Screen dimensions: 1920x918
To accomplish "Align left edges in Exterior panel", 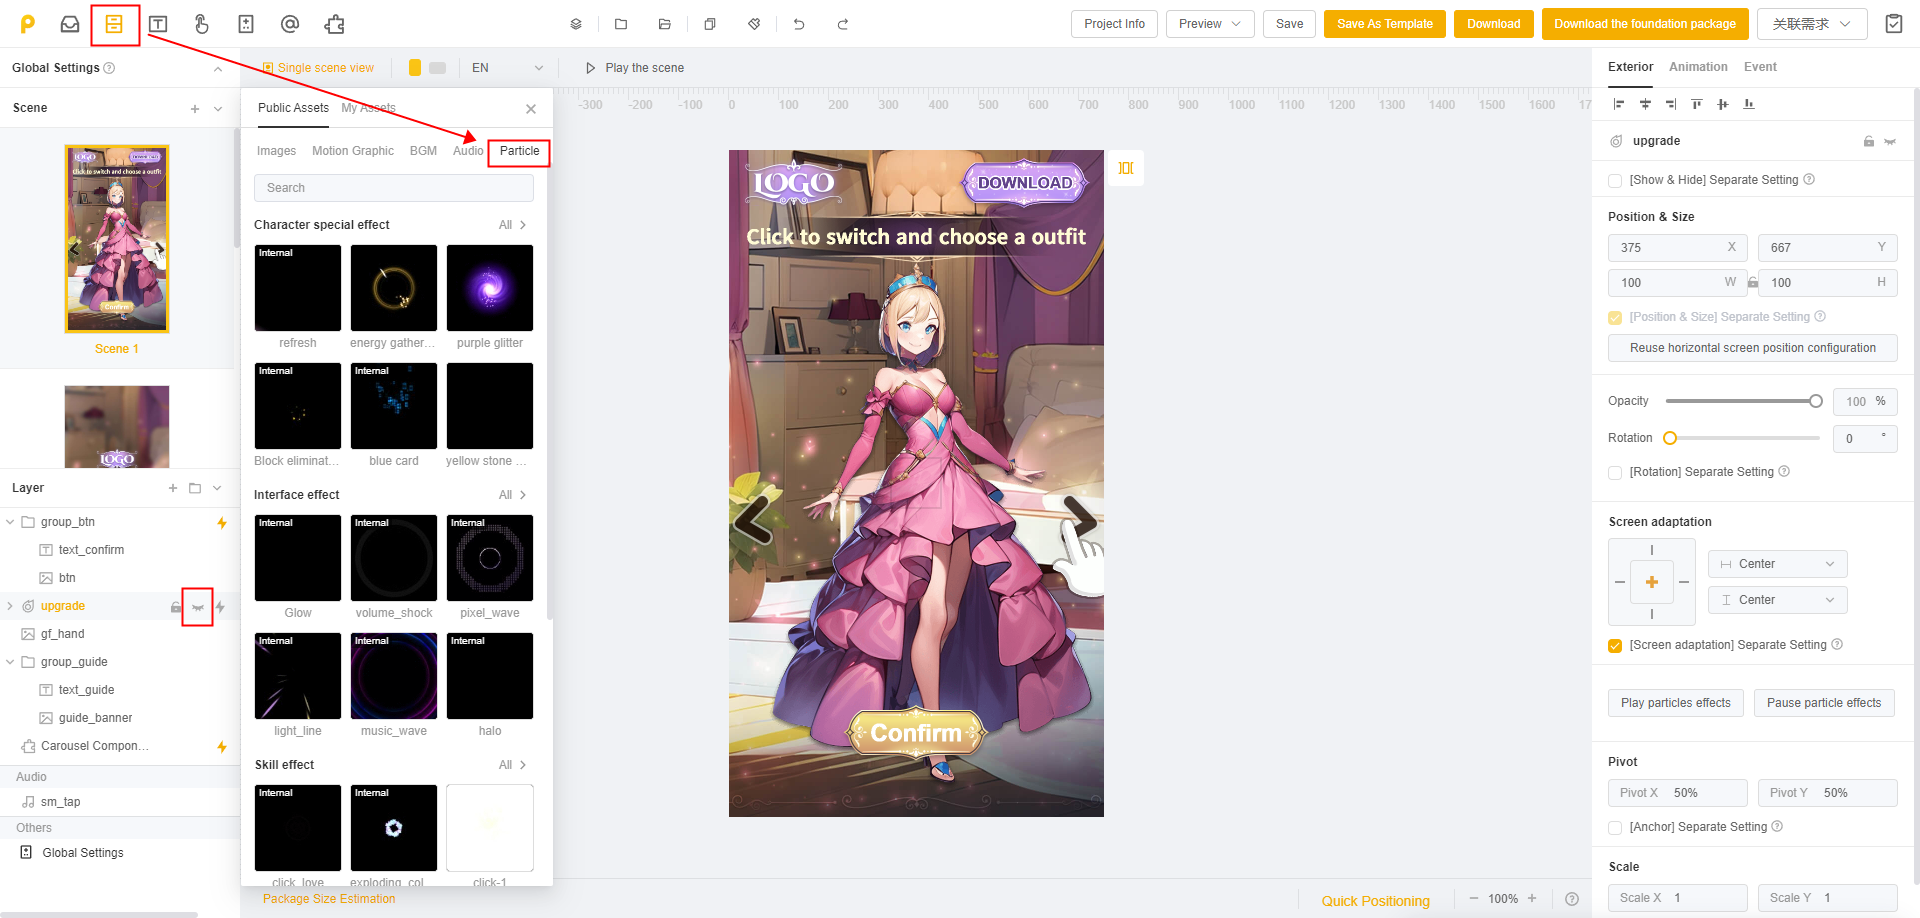I will (x=1619, y=104).
